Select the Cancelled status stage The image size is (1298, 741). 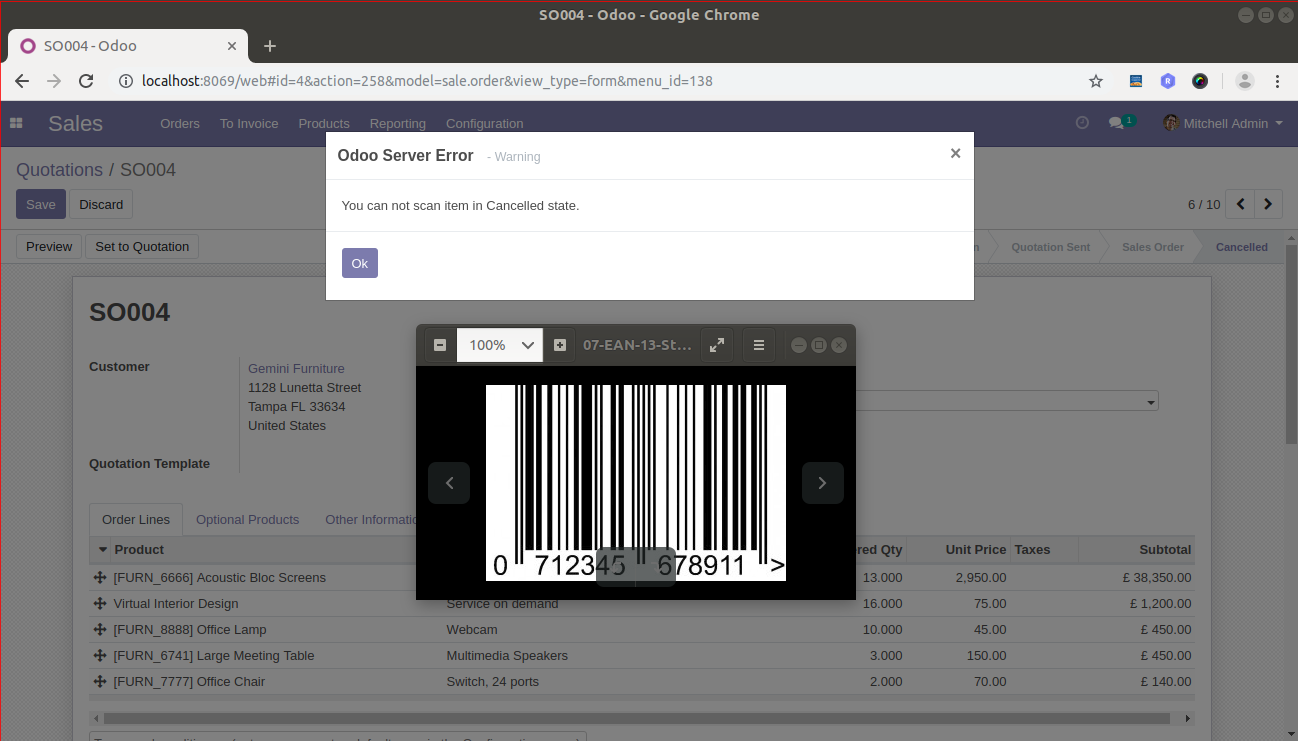[x=1241, y=247]
